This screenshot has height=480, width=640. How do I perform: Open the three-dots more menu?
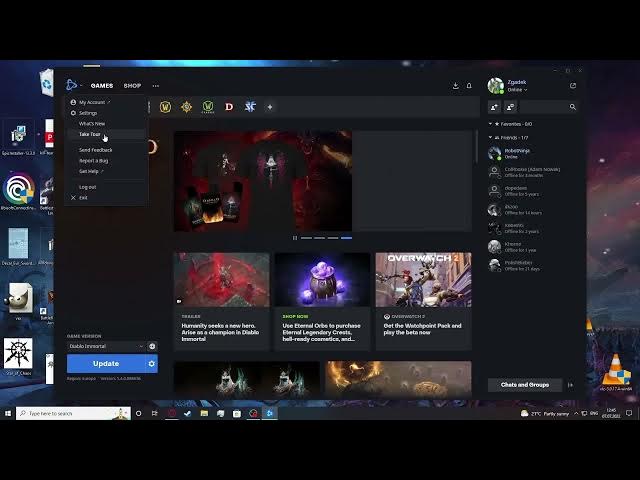click(x=156, y=86)
